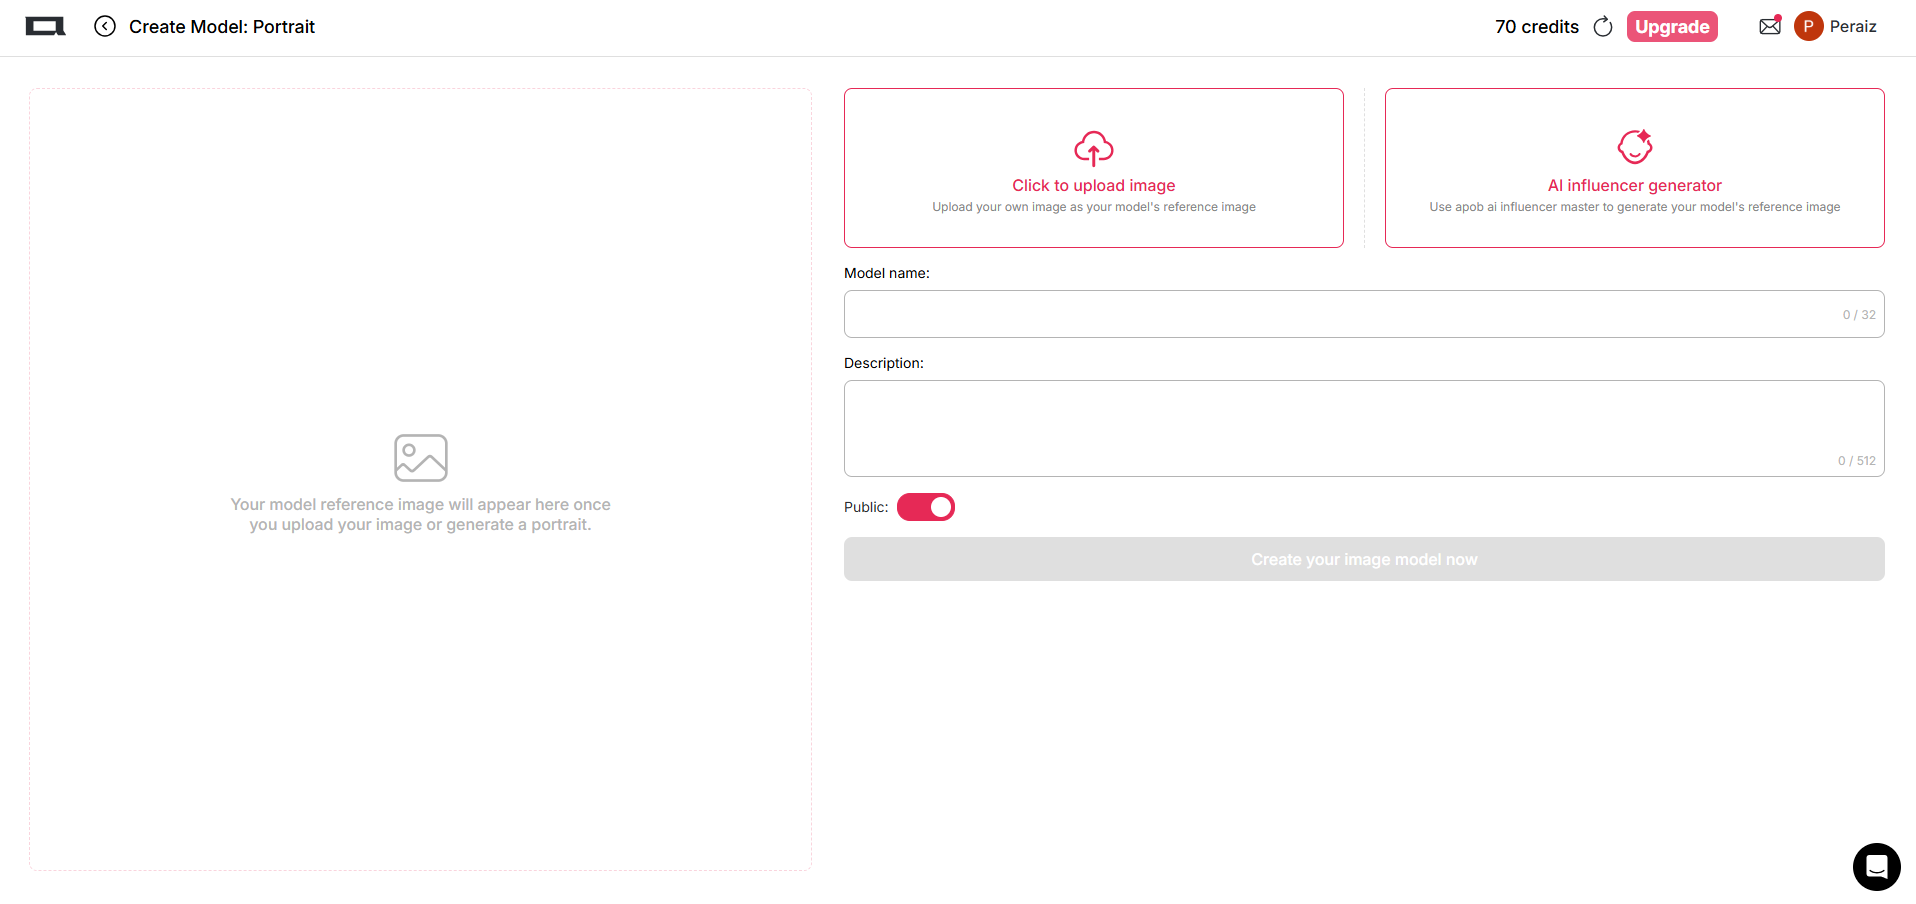Refresh credits with the circular arrow icon

(1602, 27)
